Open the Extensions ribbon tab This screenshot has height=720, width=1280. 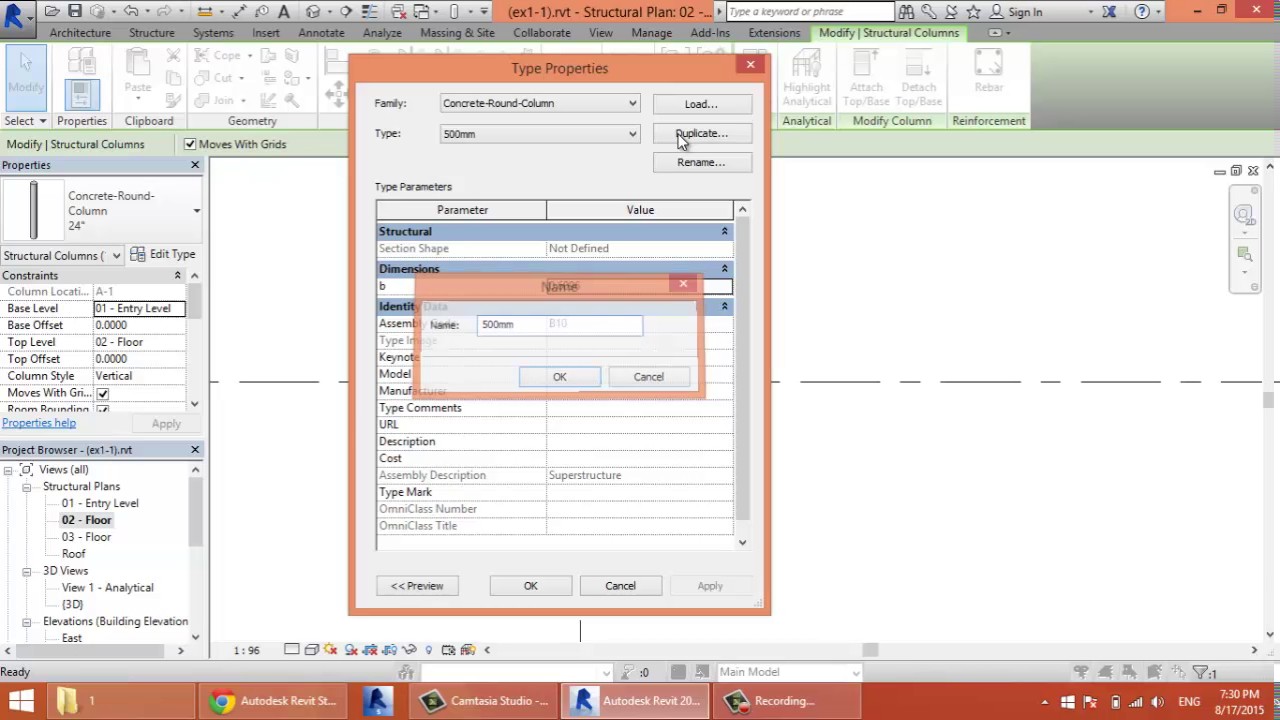tap(774, 33)
